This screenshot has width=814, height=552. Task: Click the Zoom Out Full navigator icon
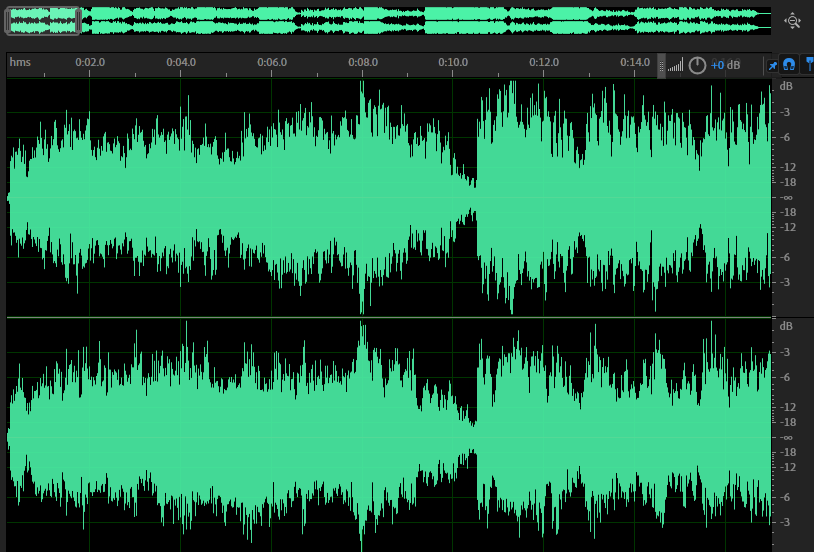(x=792, y=21)
